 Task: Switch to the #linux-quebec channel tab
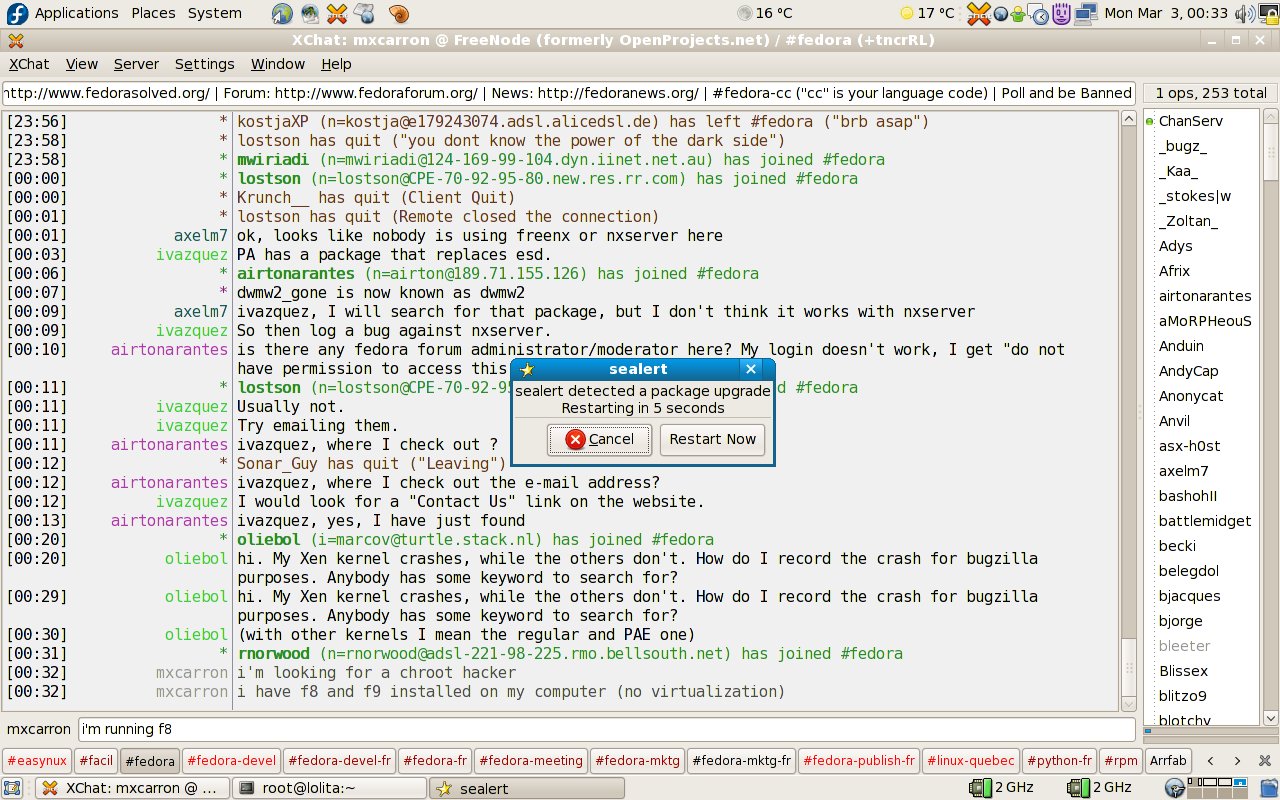[x=970, y=761]
